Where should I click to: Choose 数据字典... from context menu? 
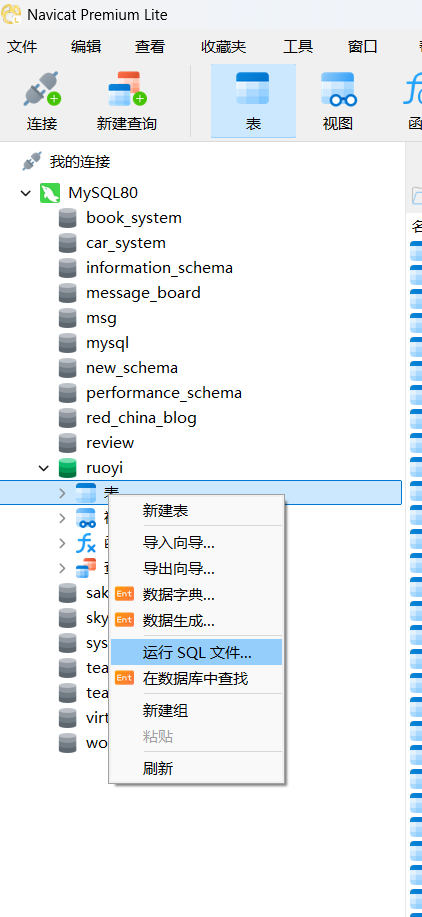196,595
